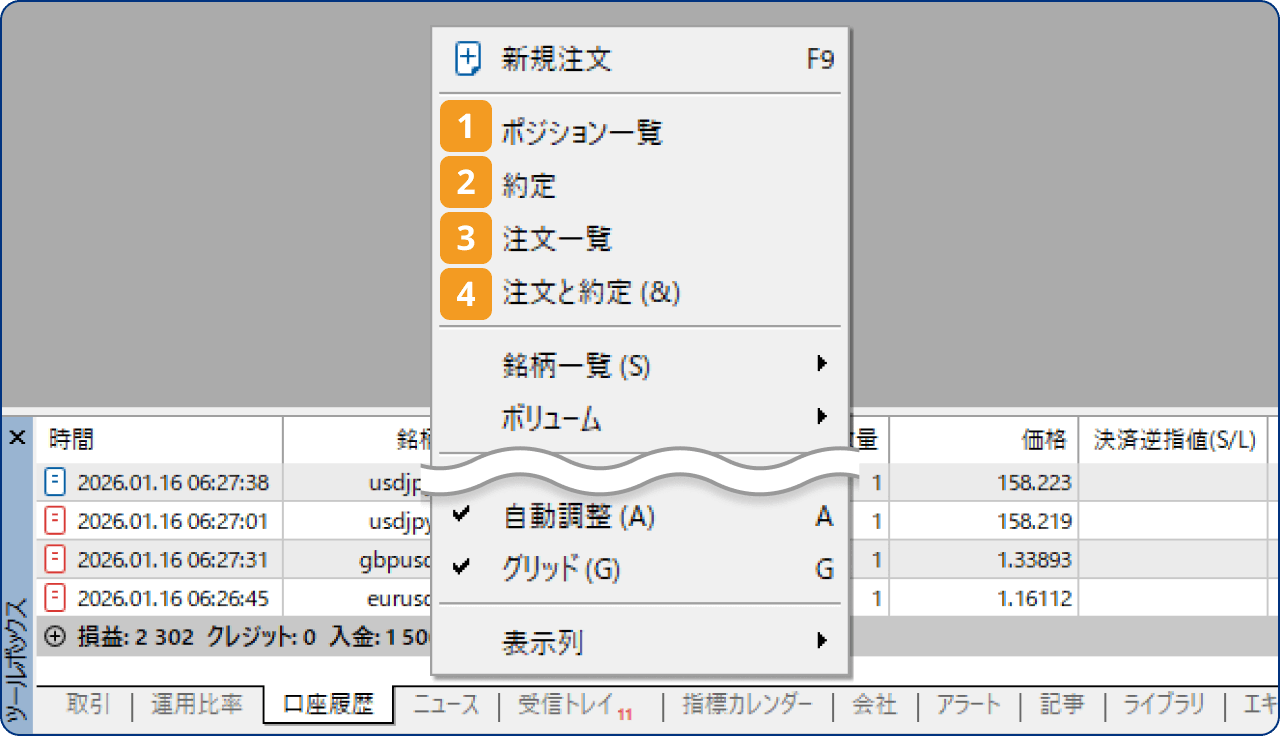This screenshot has height=736, width=1280.
Task: Switch to the 取引 tab
Action: click(90, 704)
